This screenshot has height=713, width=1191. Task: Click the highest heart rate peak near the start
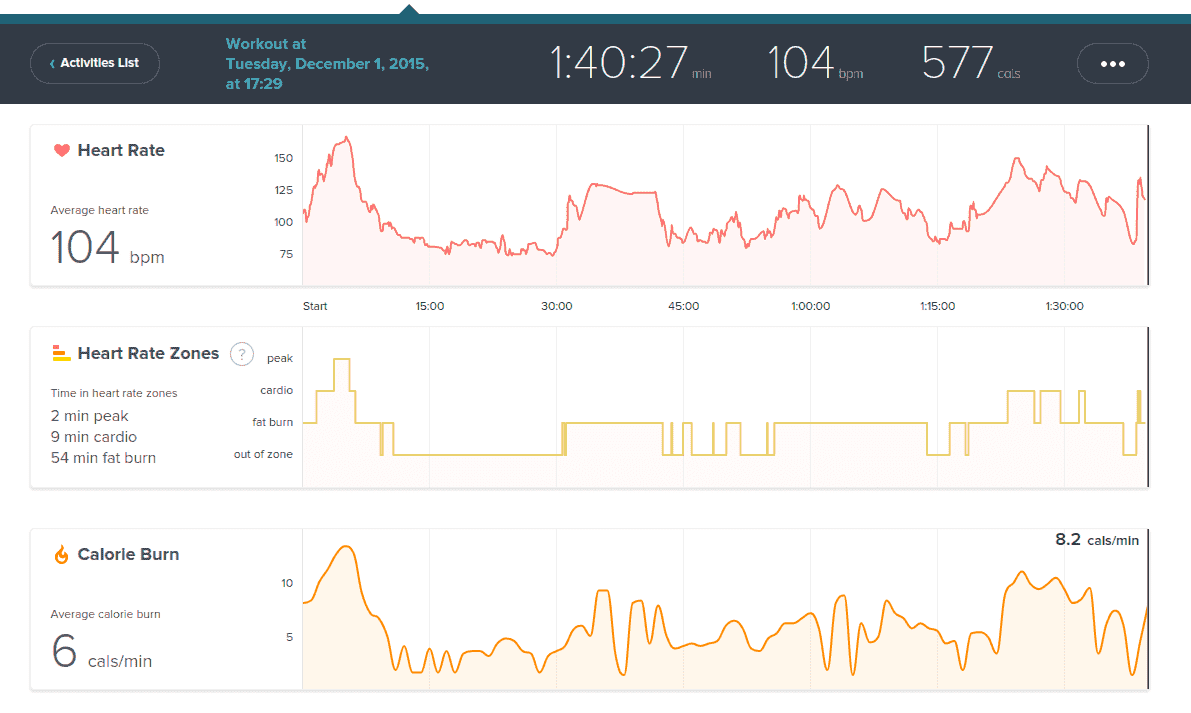(x=346, y=138)
